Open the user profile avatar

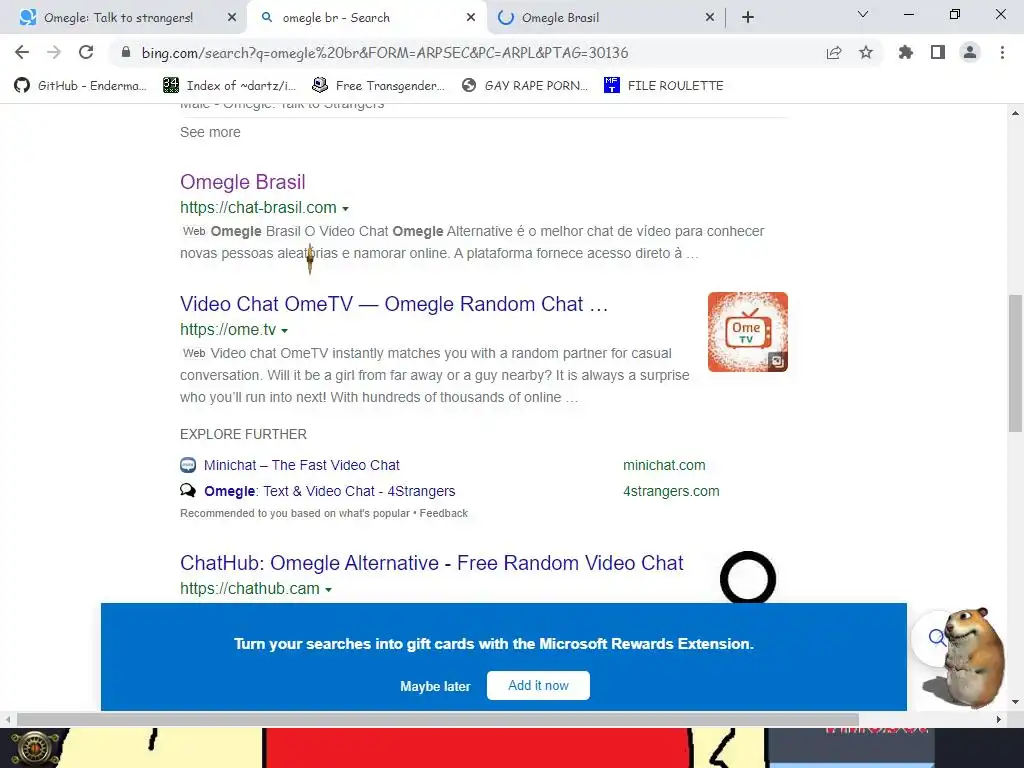970,52
